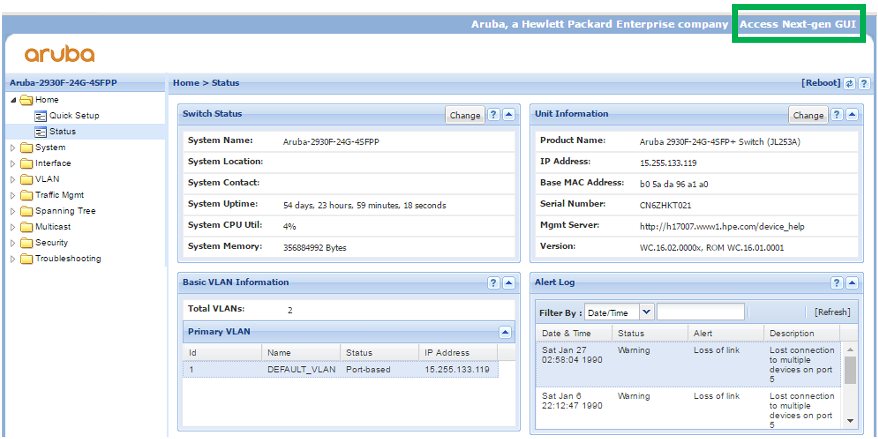The width and height of the screenshot is (878, 439).
Task: Click Mgmt Server URL h17007.www1.hpe.com
Action: click(722, 227)
